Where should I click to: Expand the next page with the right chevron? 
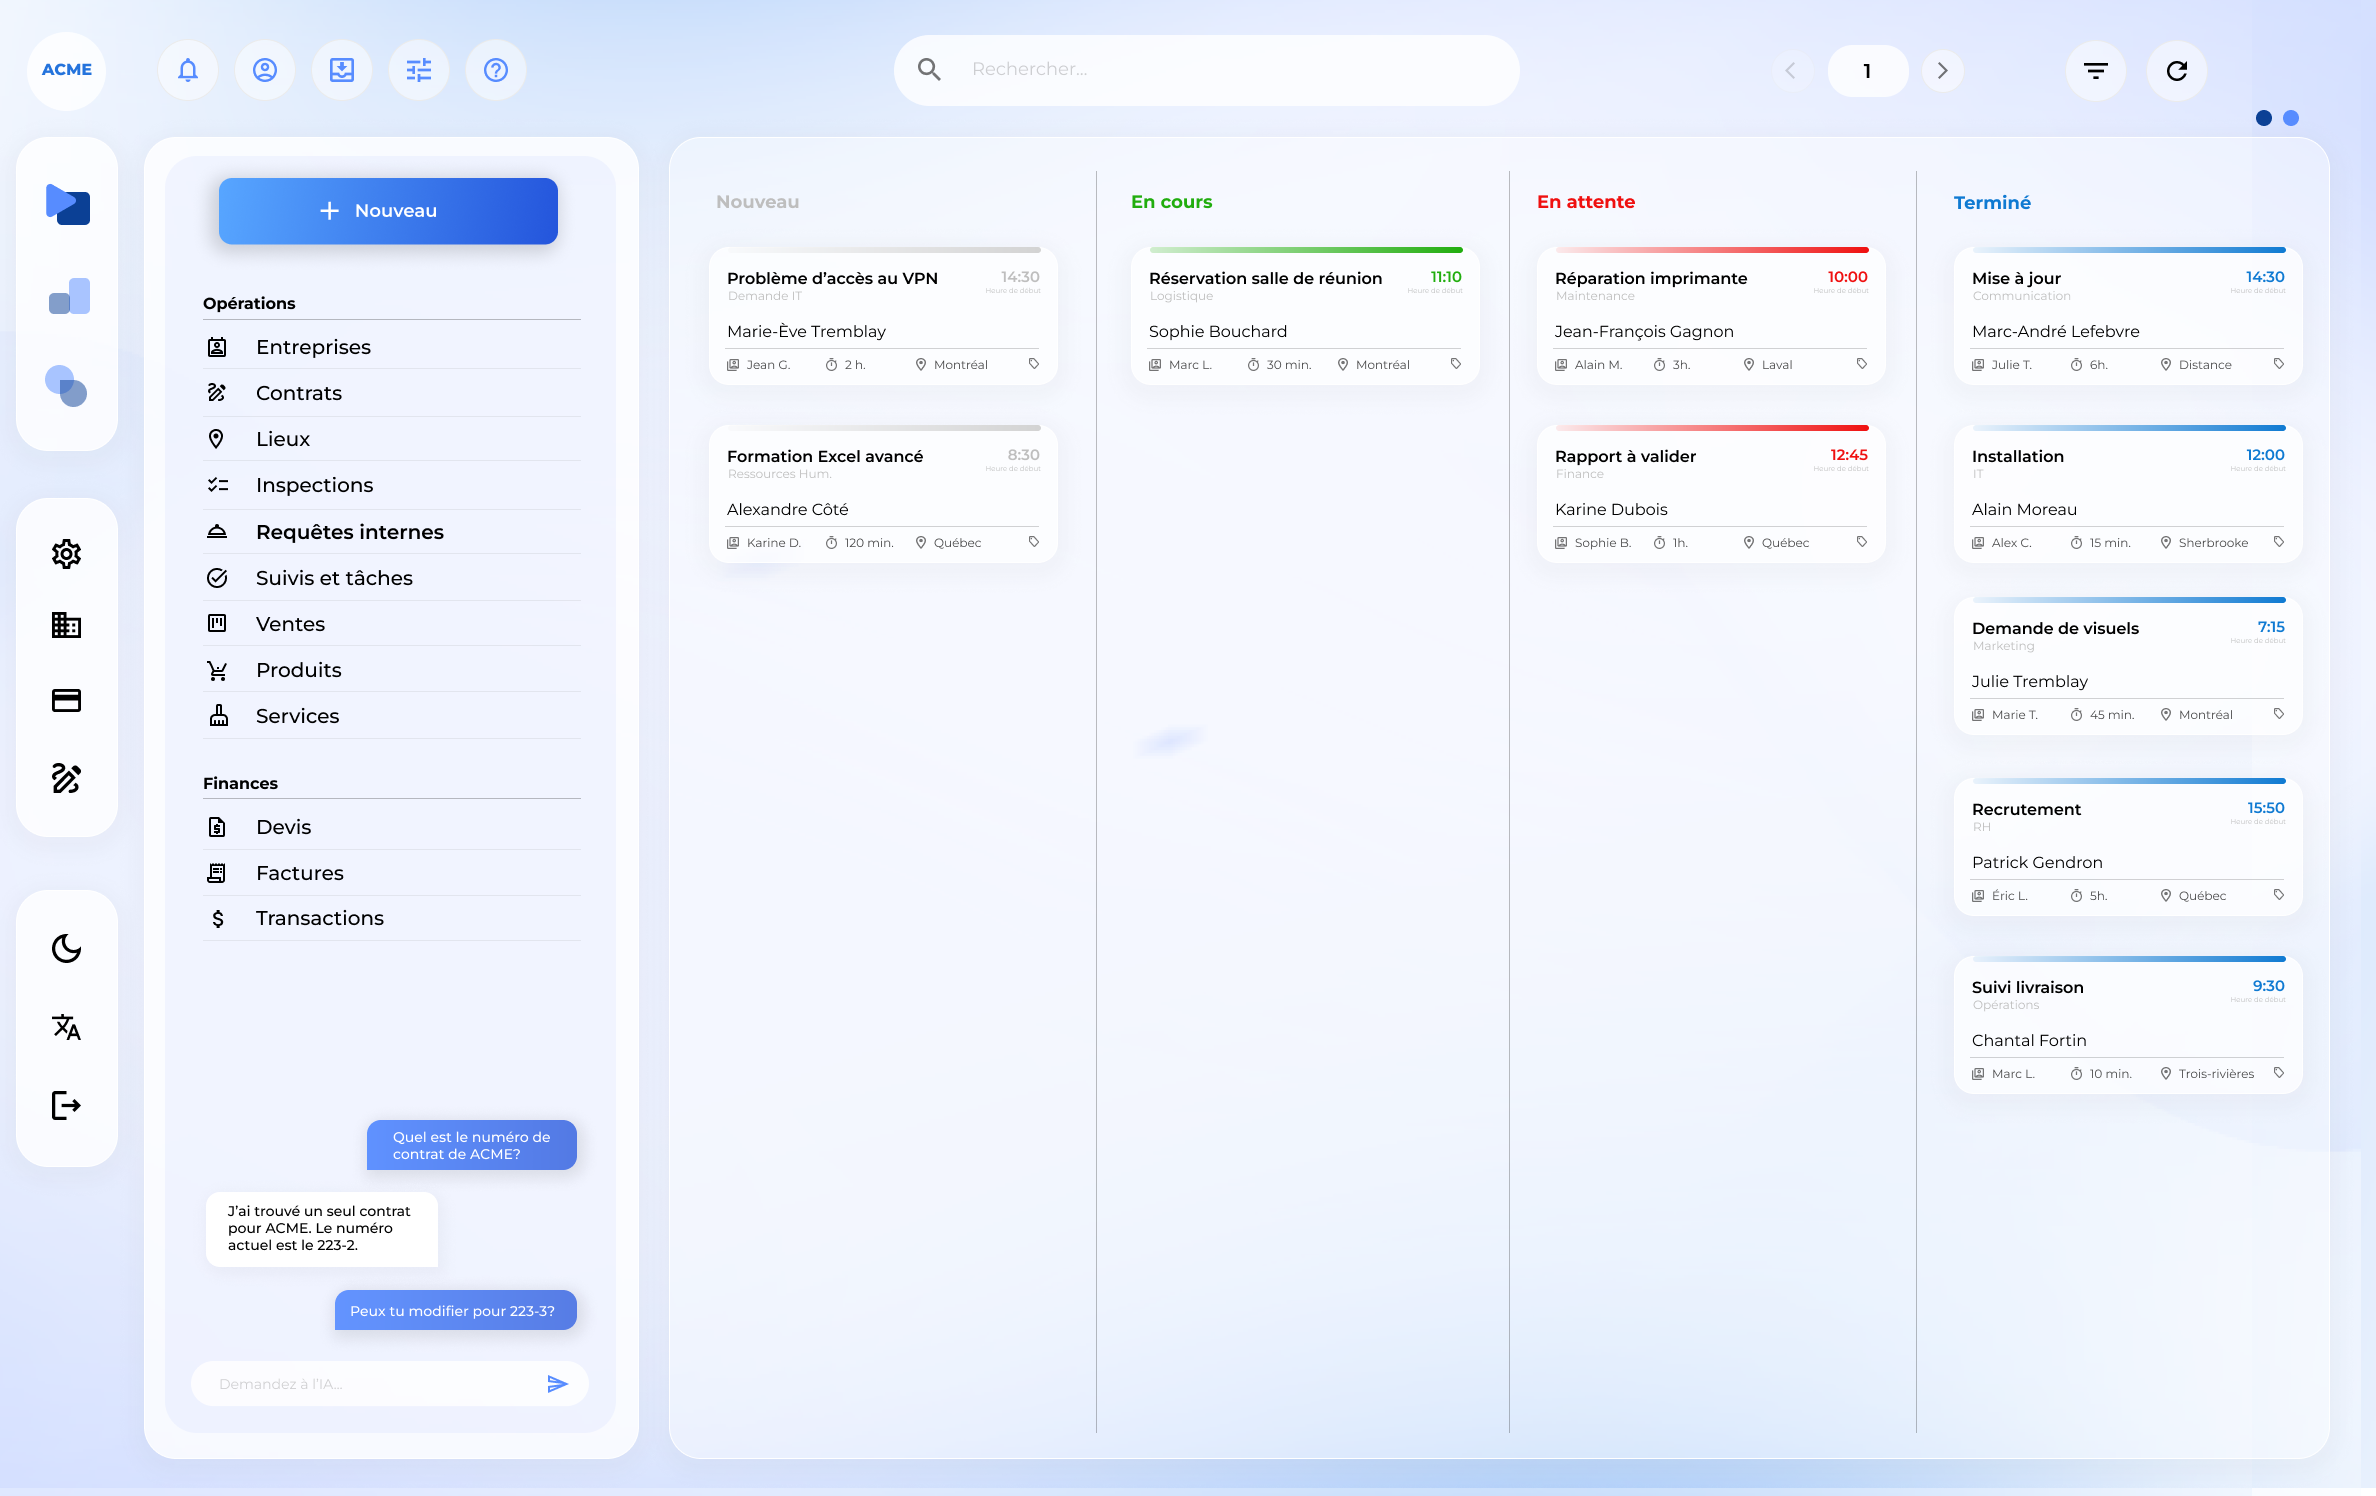tap(1943, 70)
